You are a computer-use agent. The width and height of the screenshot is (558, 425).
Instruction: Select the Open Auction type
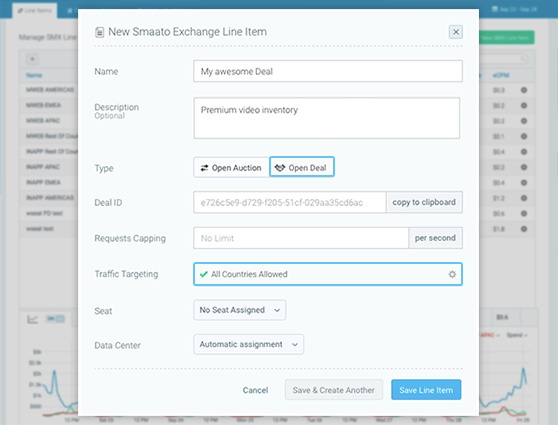click(231, 167)
